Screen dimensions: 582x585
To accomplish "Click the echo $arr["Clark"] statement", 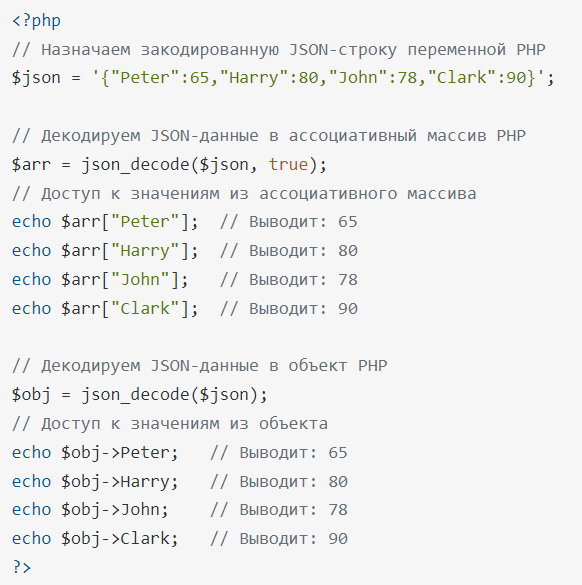I will pos(105,309).
